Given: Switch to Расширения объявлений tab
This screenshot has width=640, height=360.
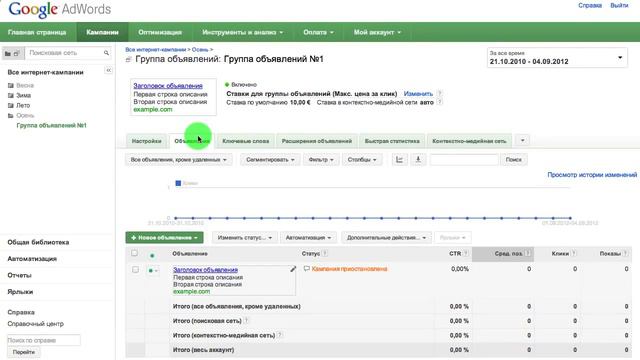Looking at the screenshot, I should pyautogui.click(x=317, y=141).
